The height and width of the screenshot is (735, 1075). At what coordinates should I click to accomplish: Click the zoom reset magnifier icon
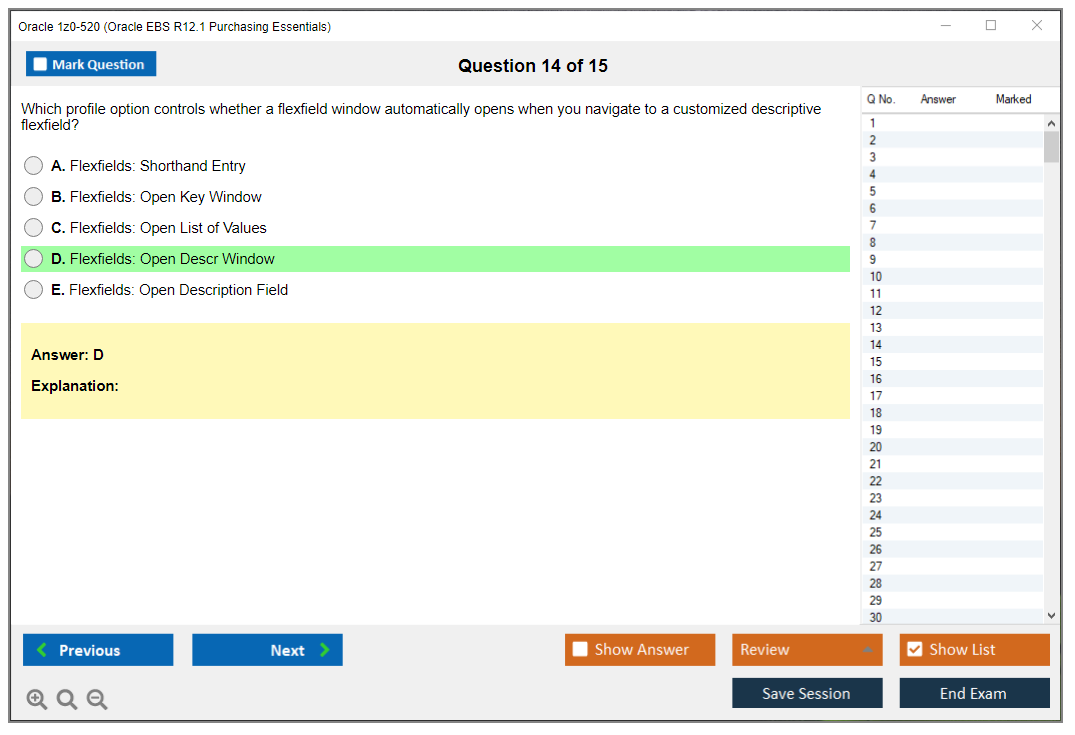coord(67,699)
